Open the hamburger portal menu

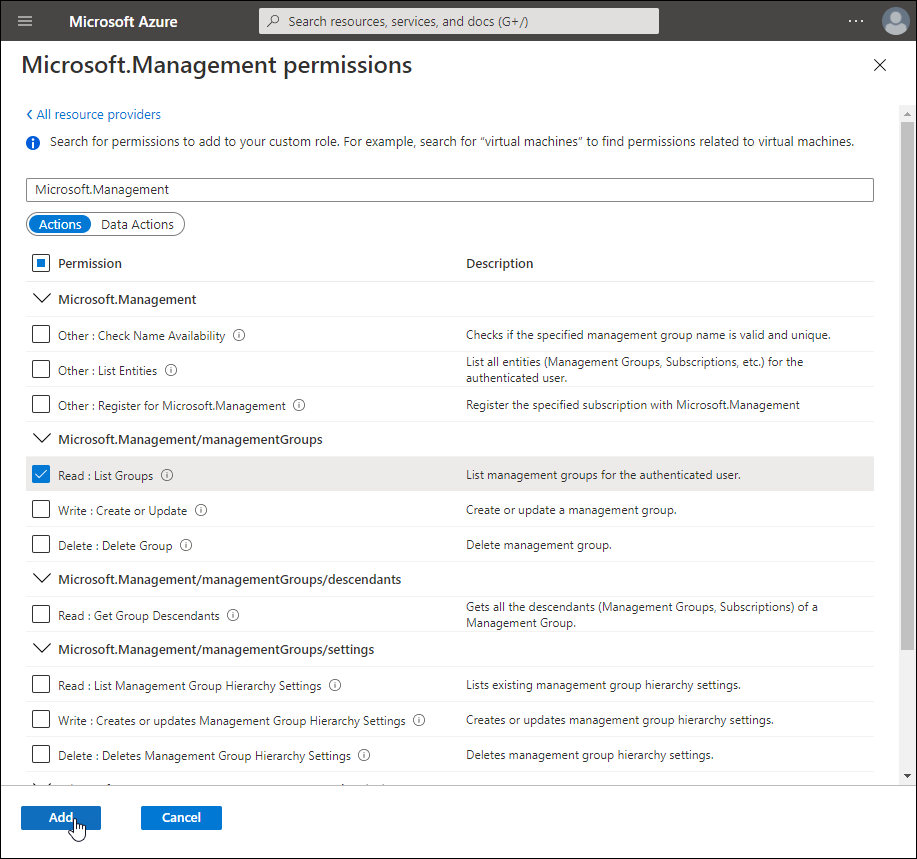25,21
